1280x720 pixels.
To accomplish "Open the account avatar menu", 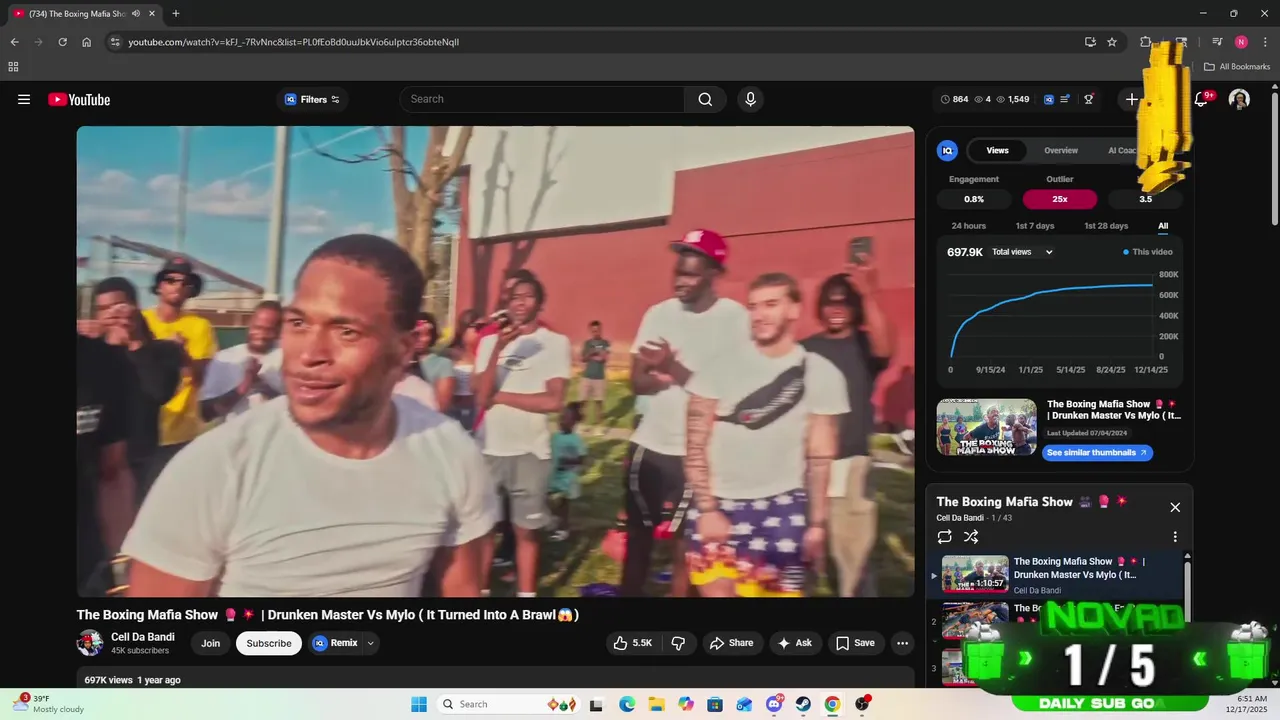I will pyautogui.click(x=1239, y=99).
